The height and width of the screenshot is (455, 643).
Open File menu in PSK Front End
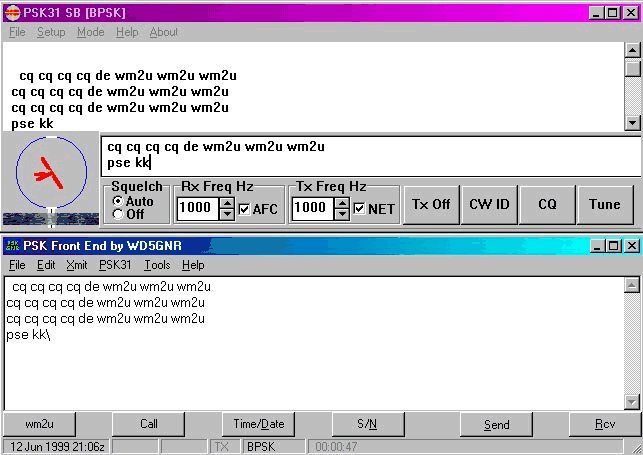(17, 265)
